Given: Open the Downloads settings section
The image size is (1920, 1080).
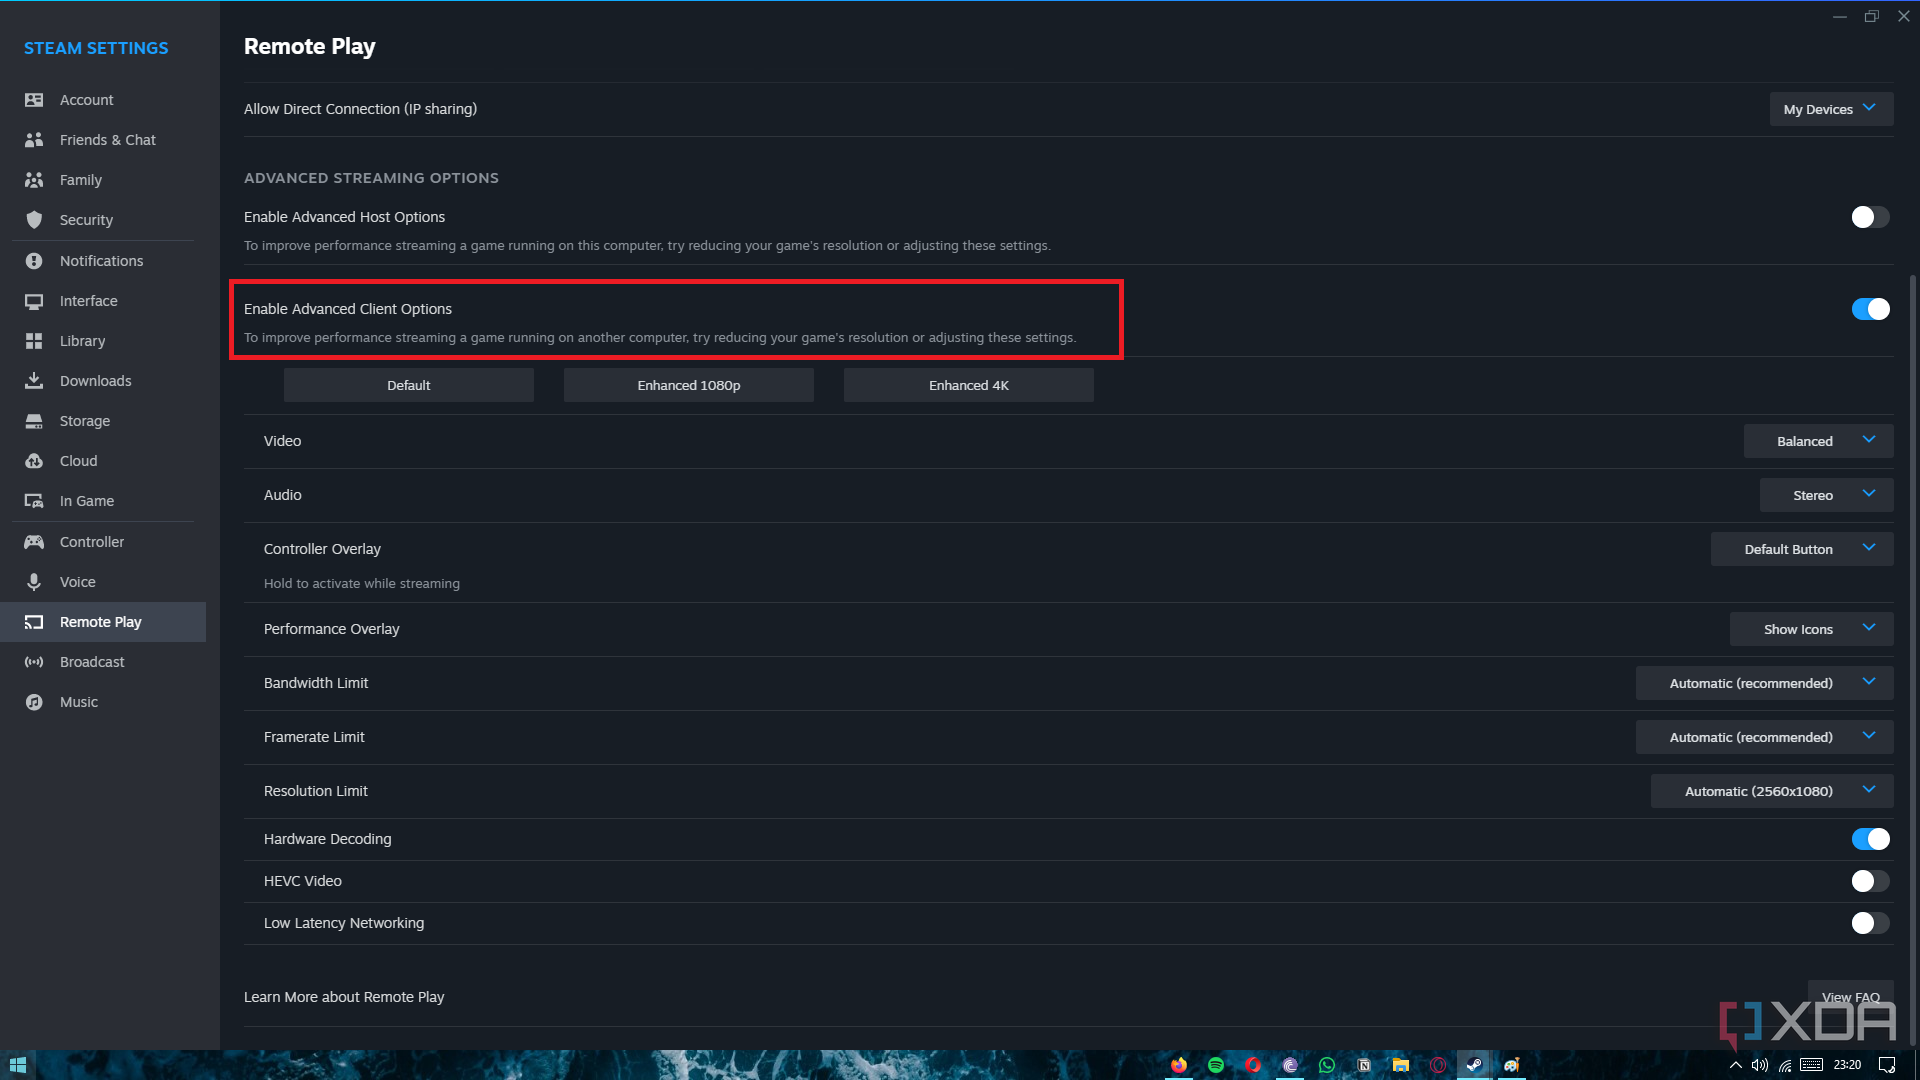Looking at the screenshot, I should 103,381.
